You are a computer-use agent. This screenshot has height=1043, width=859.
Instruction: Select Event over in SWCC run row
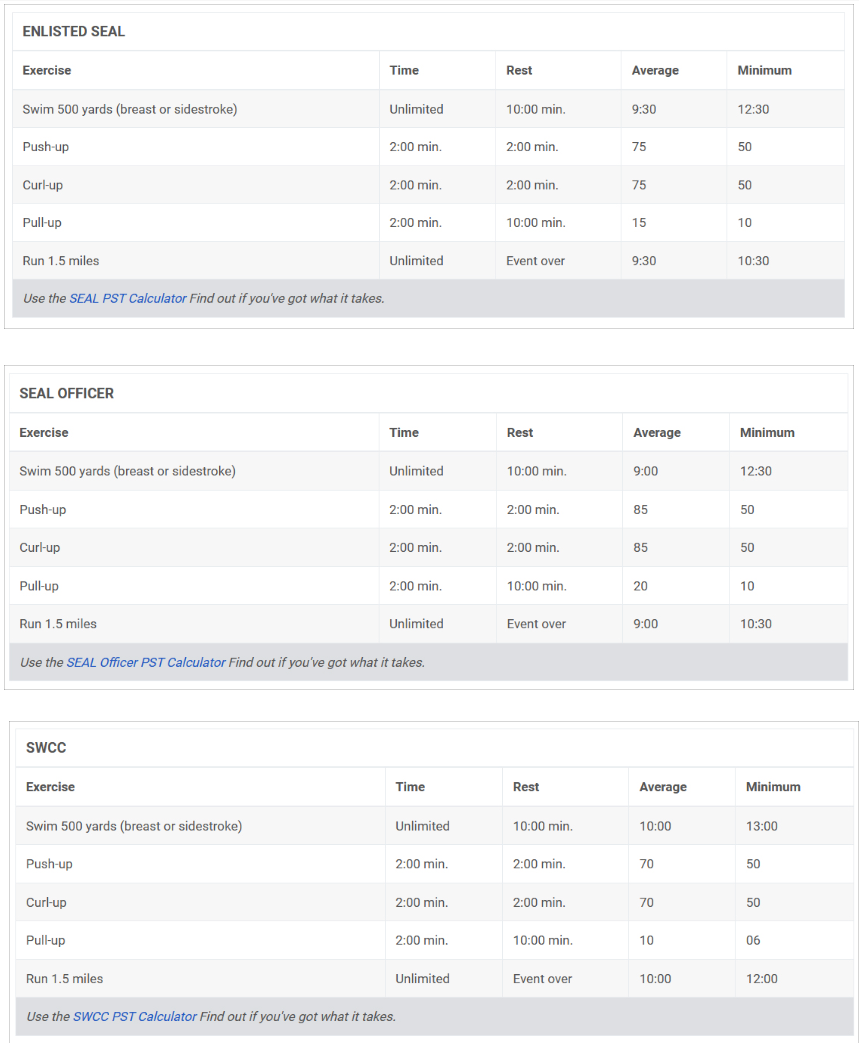point(542,978)
